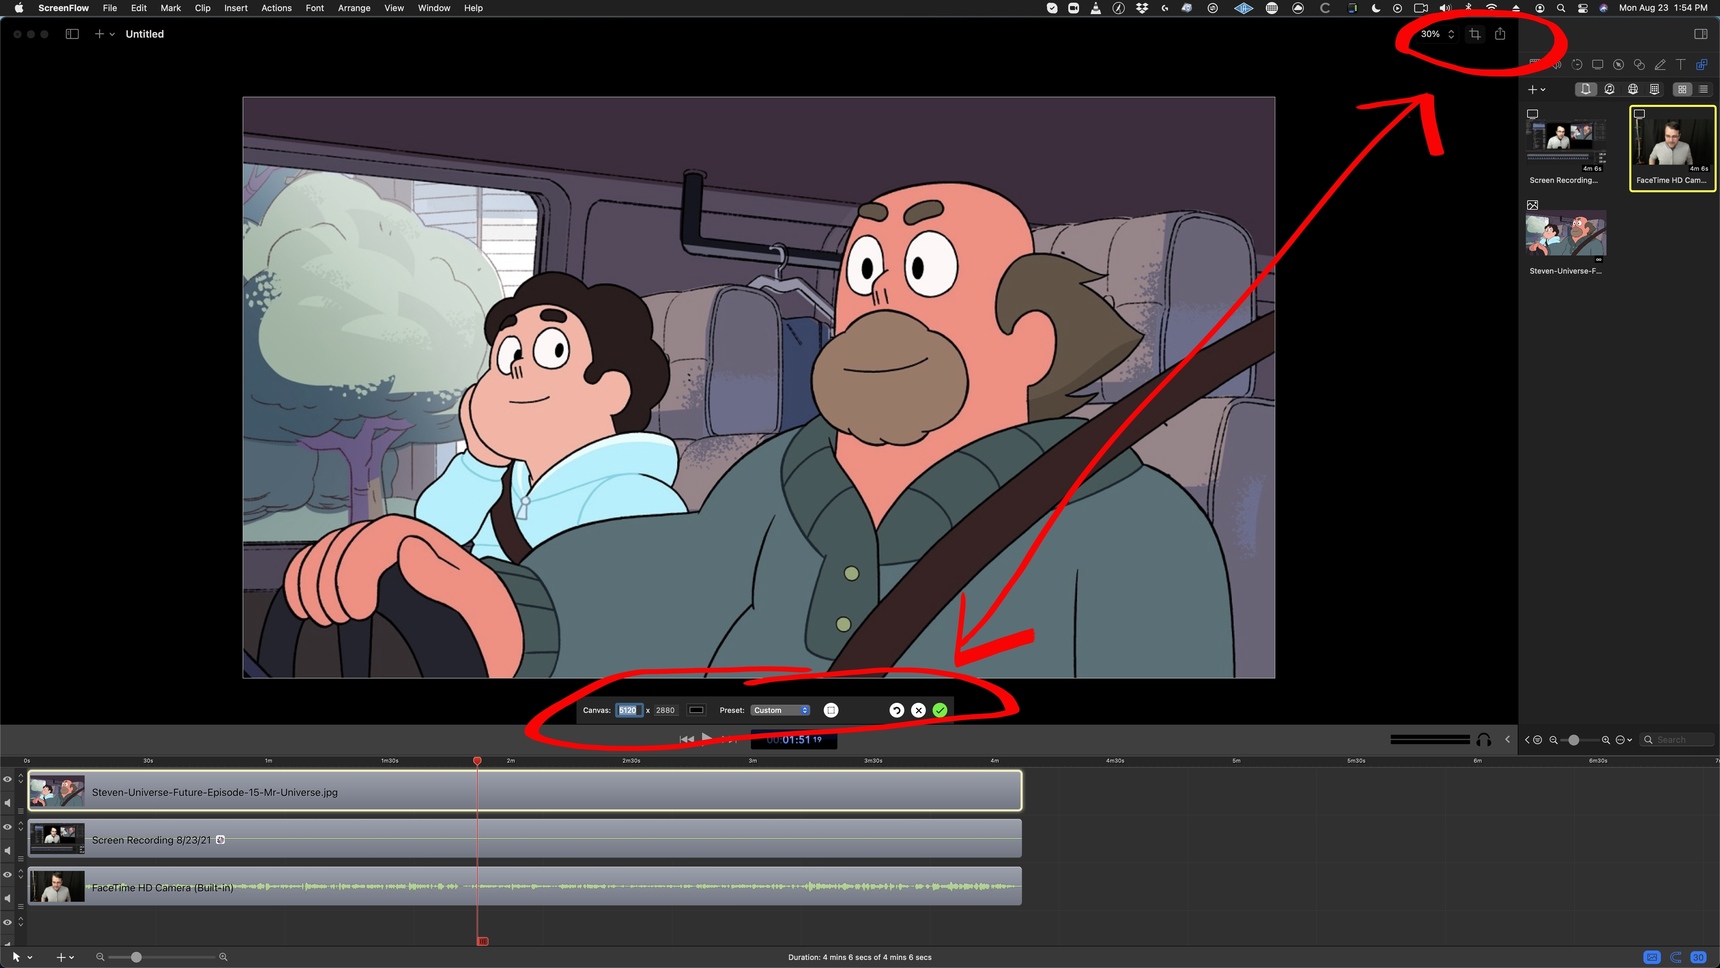Mute the FaceTime HD Camera track speaker
Viewport: 1720px width, 968px height.
tap(7, 899)
